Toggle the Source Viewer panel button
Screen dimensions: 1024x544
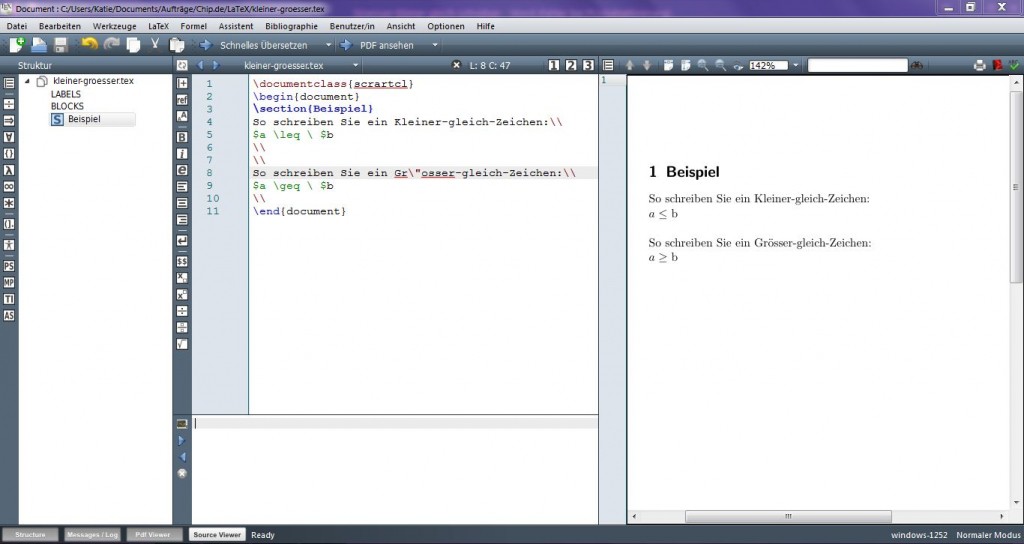pos(217,535)
